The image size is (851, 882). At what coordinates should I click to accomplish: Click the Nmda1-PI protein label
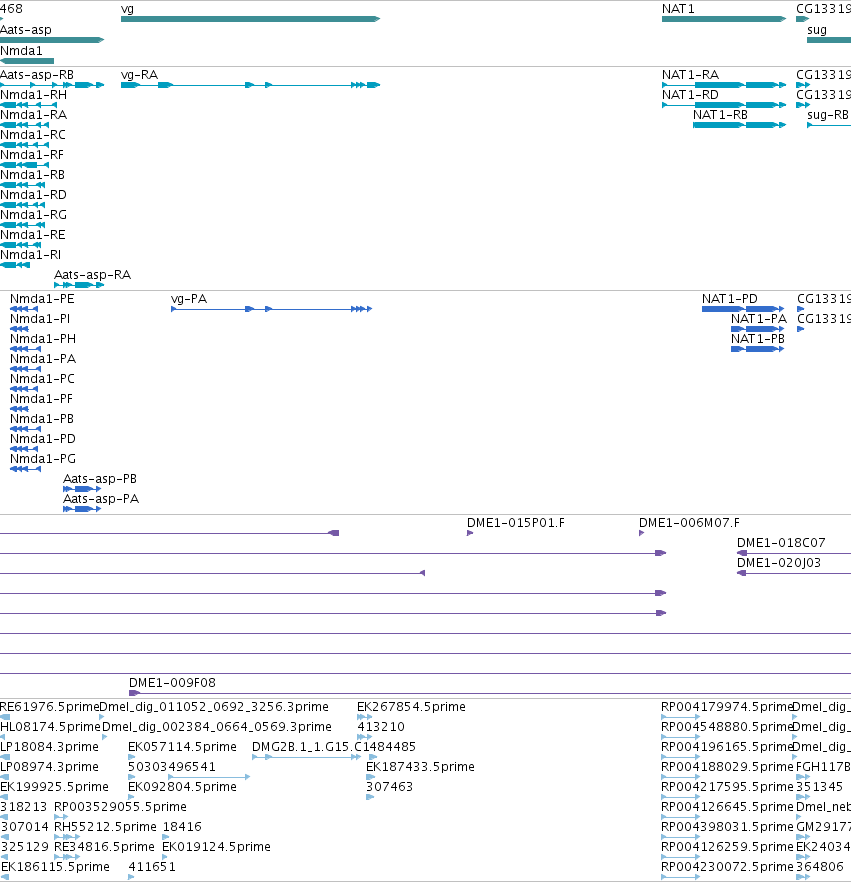point(40,319)
